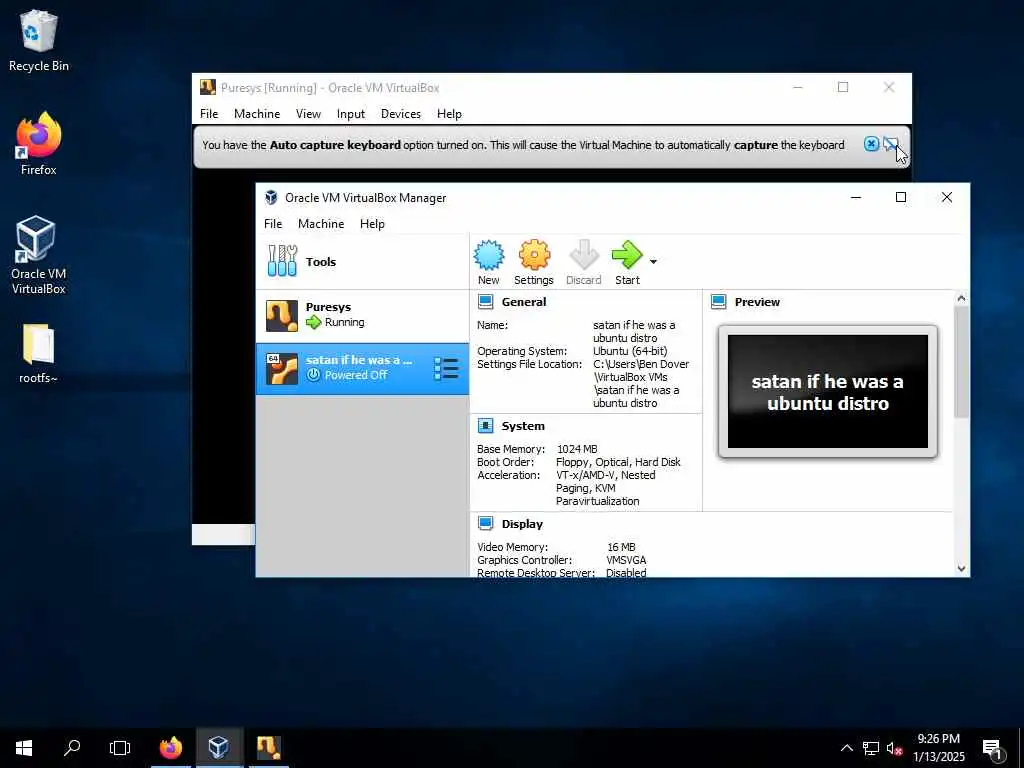Click the details pane scrollbar thumb

pyautogui.click(x=961, y=362)
